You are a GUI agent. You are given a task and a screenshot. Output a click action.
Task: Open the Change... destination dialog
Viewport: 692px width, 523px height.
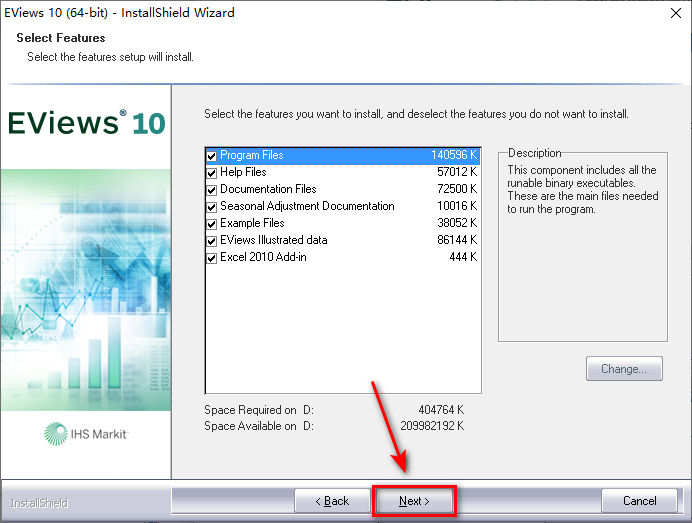point(624,369)
